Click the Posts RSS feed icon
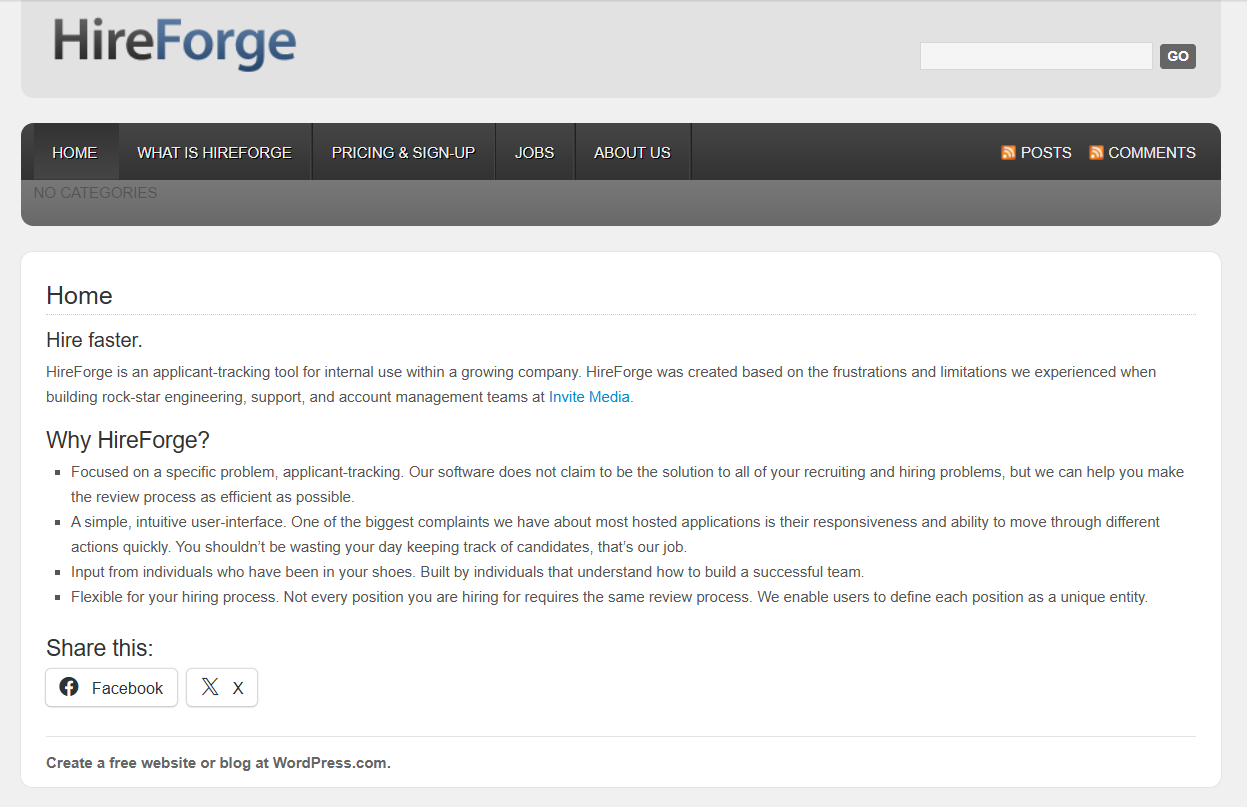The height and width of the screenshot is (807, 1247). (1009, 153)
